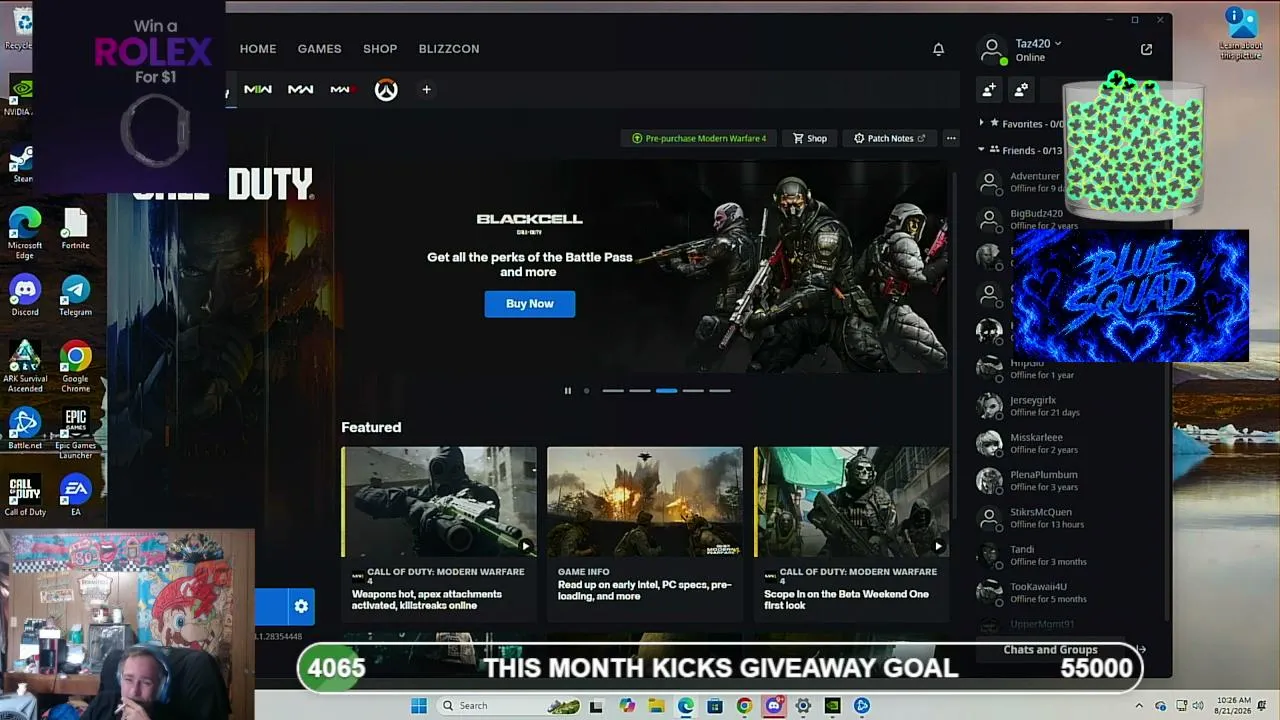
Task: Open the Game Info featured thumbnail
Action: click(645, 502)
